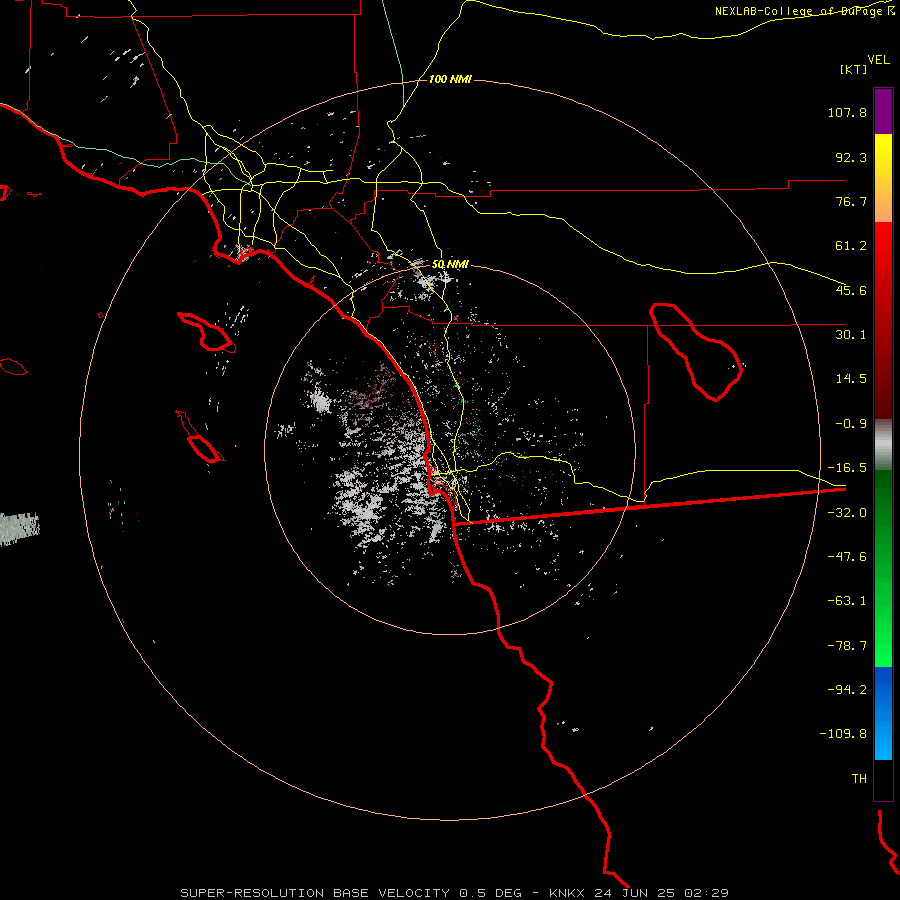The height and width of the screenshot is (900, 900).
Task: Click the KNKX station identifier
Action: 567,893
